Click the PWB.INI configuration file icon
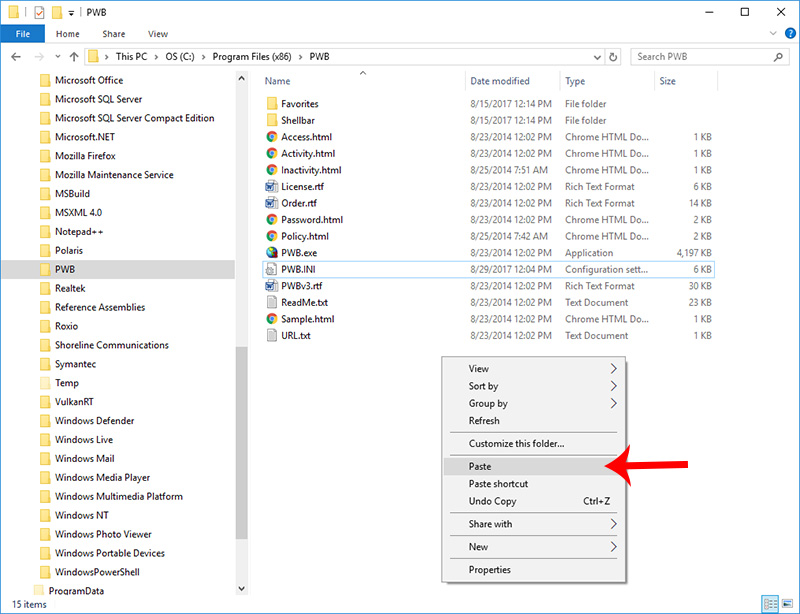Image resolution: width=800 pixels, height=614 pixels. [272, 269]
